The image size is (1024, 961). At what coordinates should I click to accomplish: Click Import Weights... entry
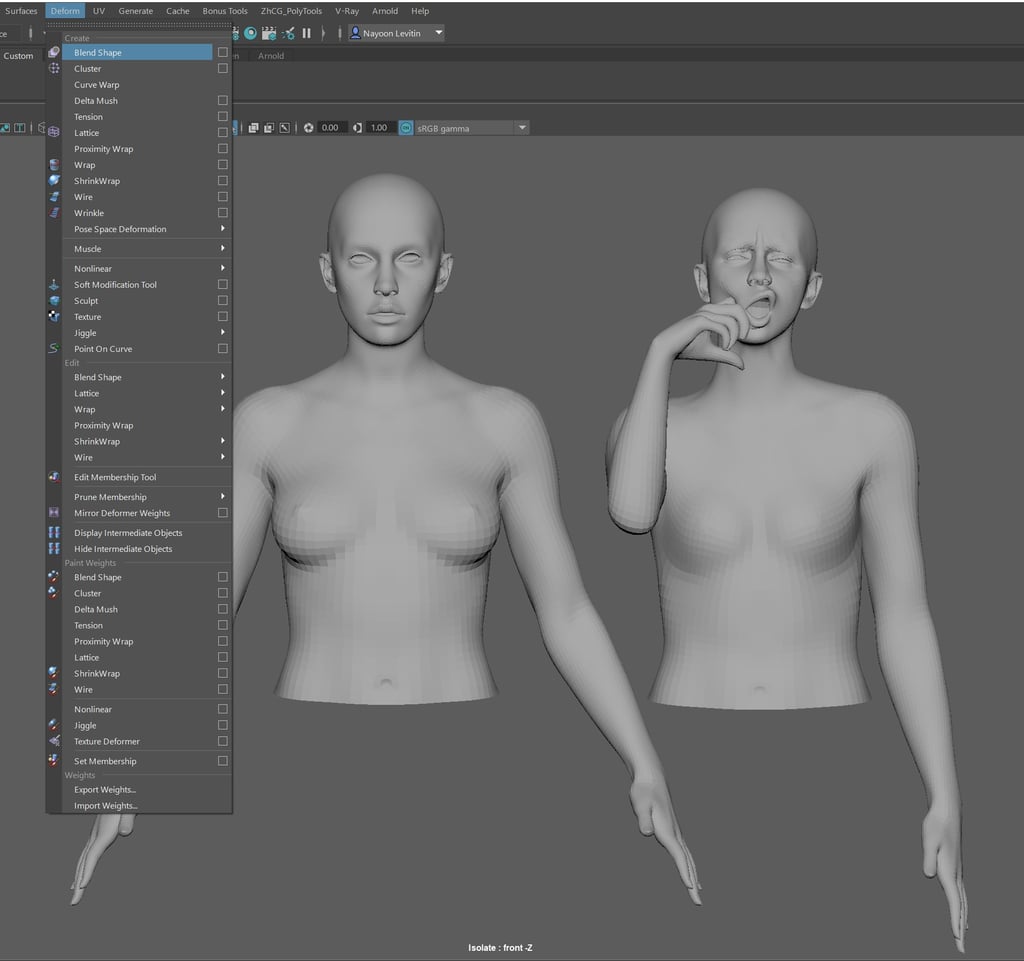tap(106, 806)
